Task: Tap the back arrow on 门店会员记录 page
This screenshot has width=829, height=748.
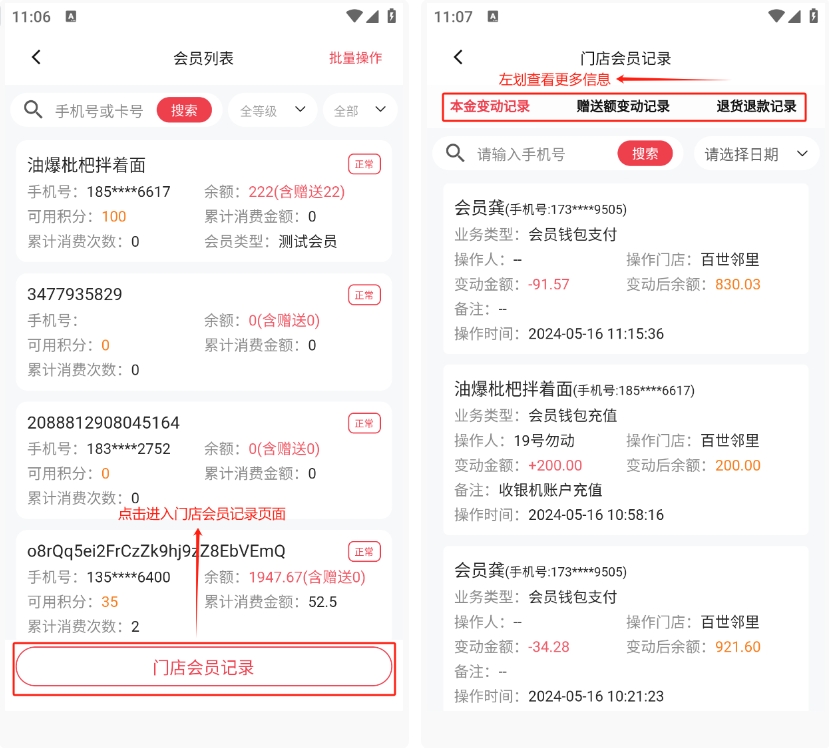Action: tap(458, 58)
